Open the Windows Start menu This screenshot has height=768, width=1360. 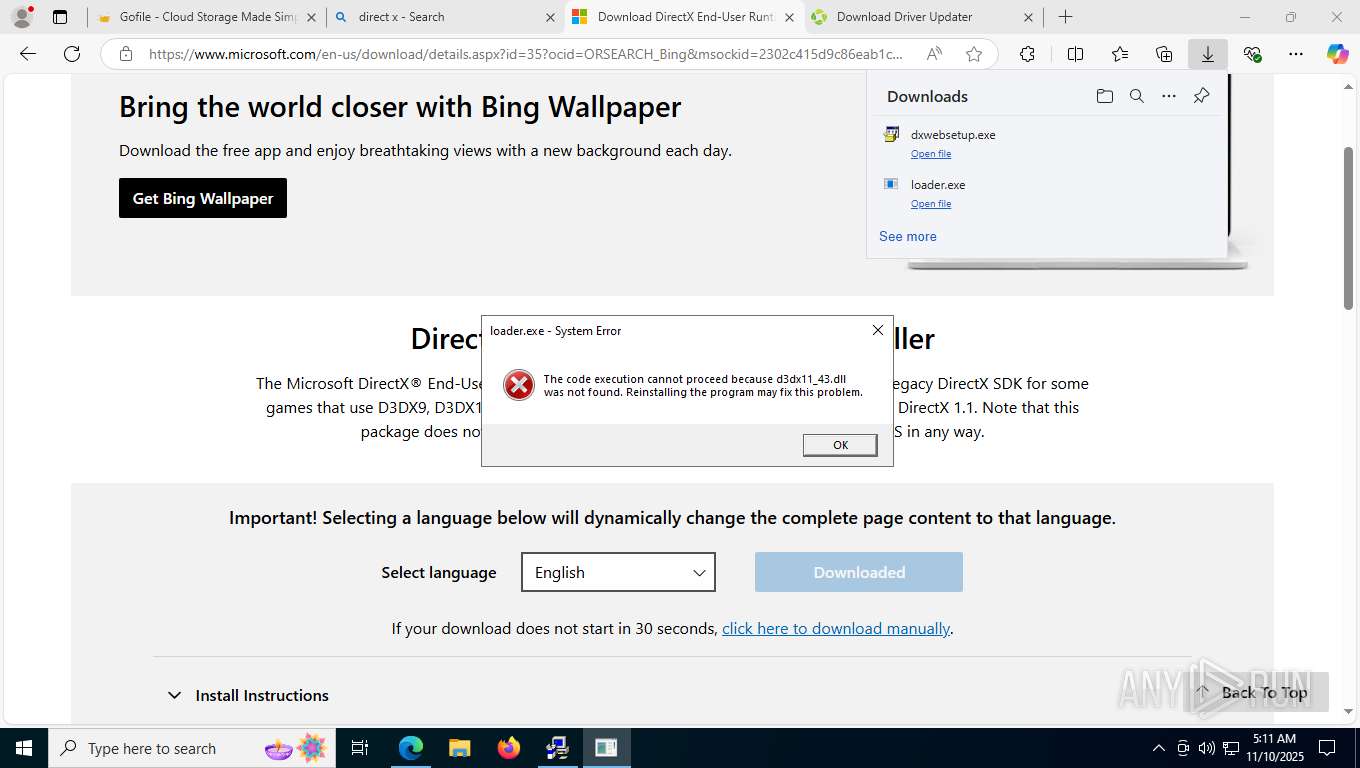tap(23, 748)
